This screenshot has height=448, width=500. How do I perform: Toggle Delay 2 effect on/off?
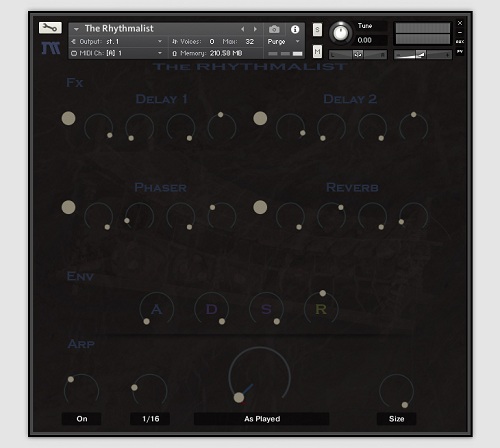point(260,118)
